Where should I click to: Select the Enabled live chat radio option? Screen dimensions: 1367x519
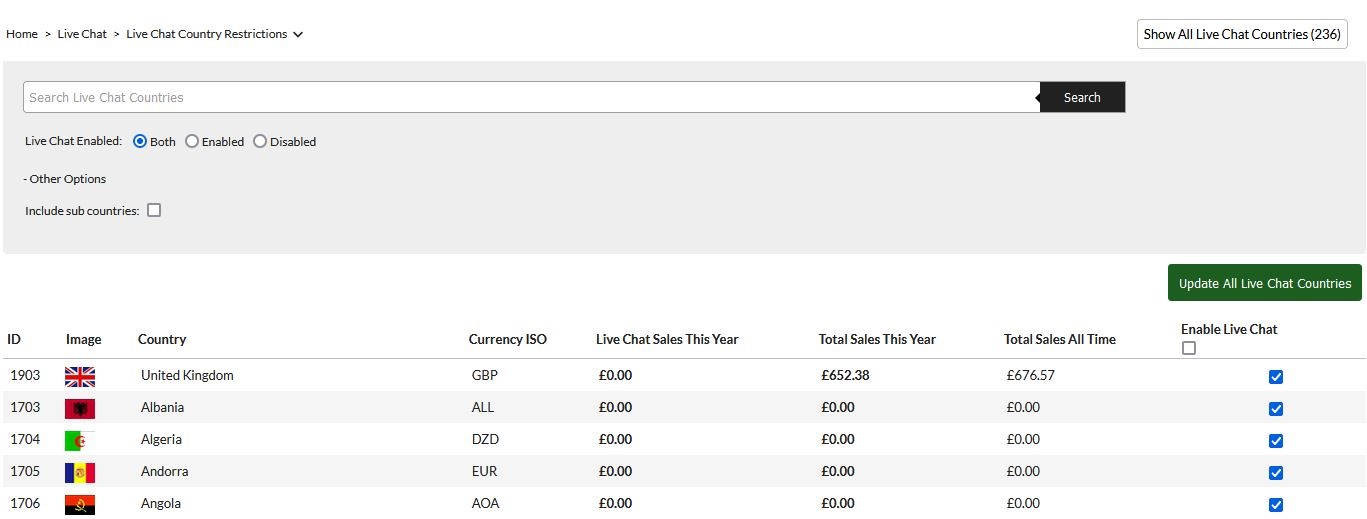pyautogui.click(x=192, y=142)
